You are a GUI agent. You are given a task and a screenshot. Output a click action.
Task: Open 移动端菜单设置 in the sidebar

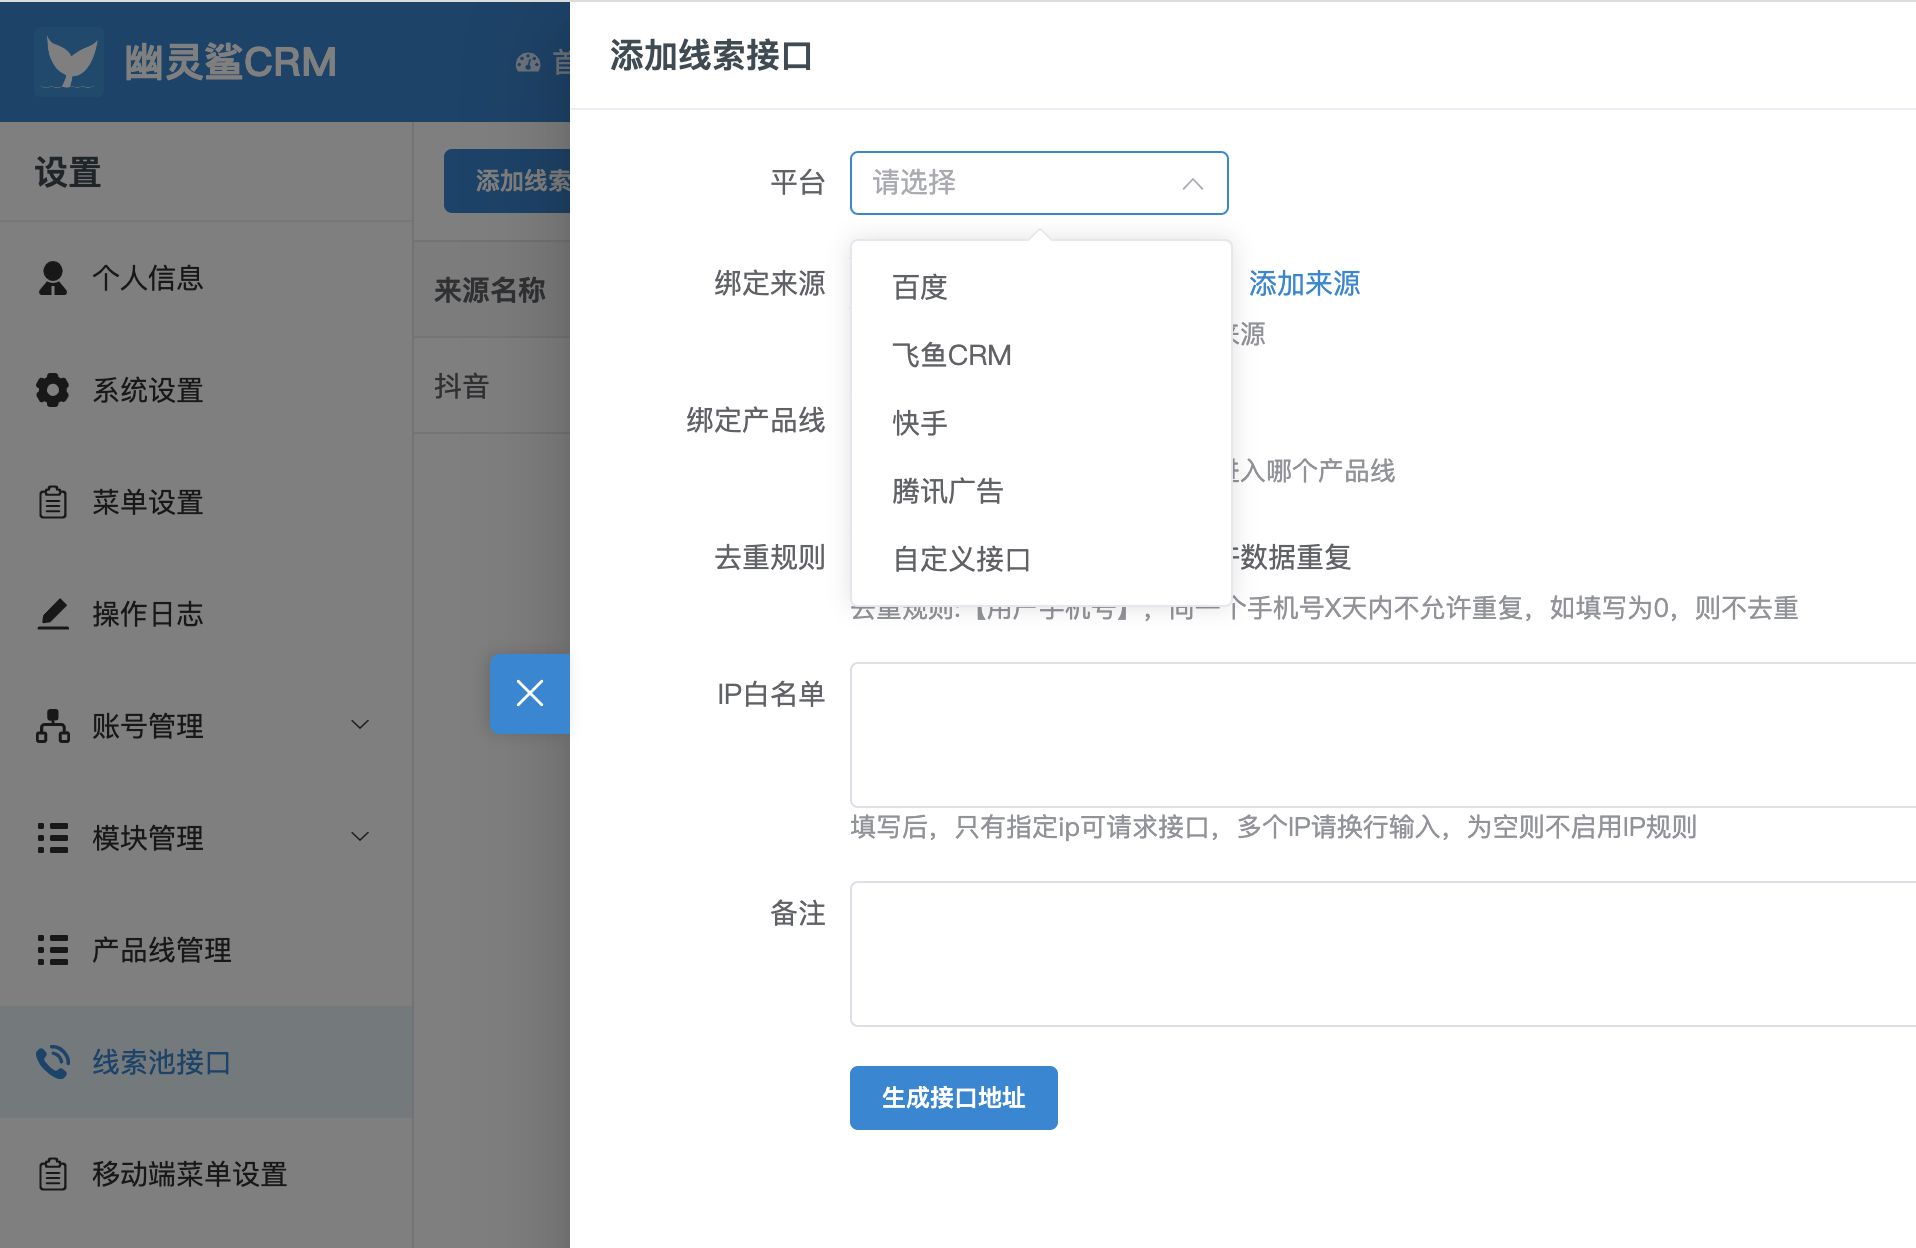click(206, 1174)
